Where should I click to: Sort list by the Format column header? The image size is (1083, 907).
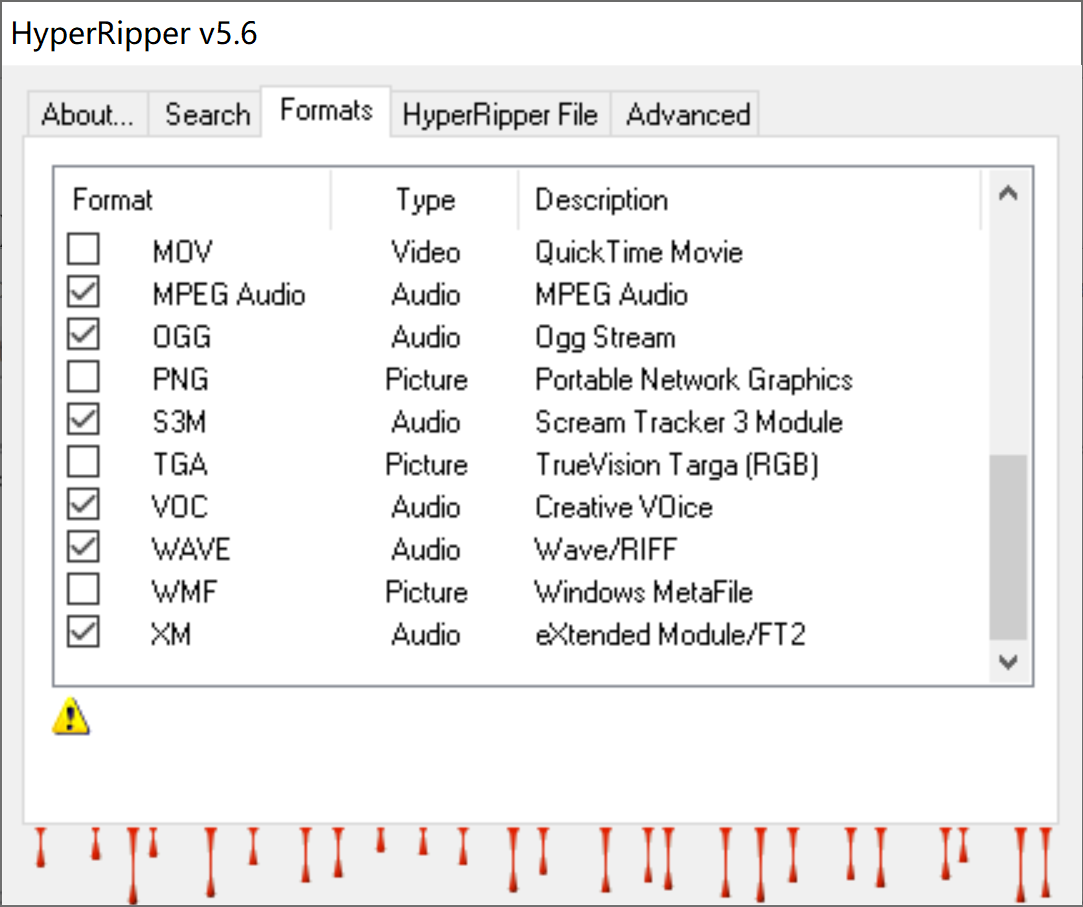tap(190, 200)
